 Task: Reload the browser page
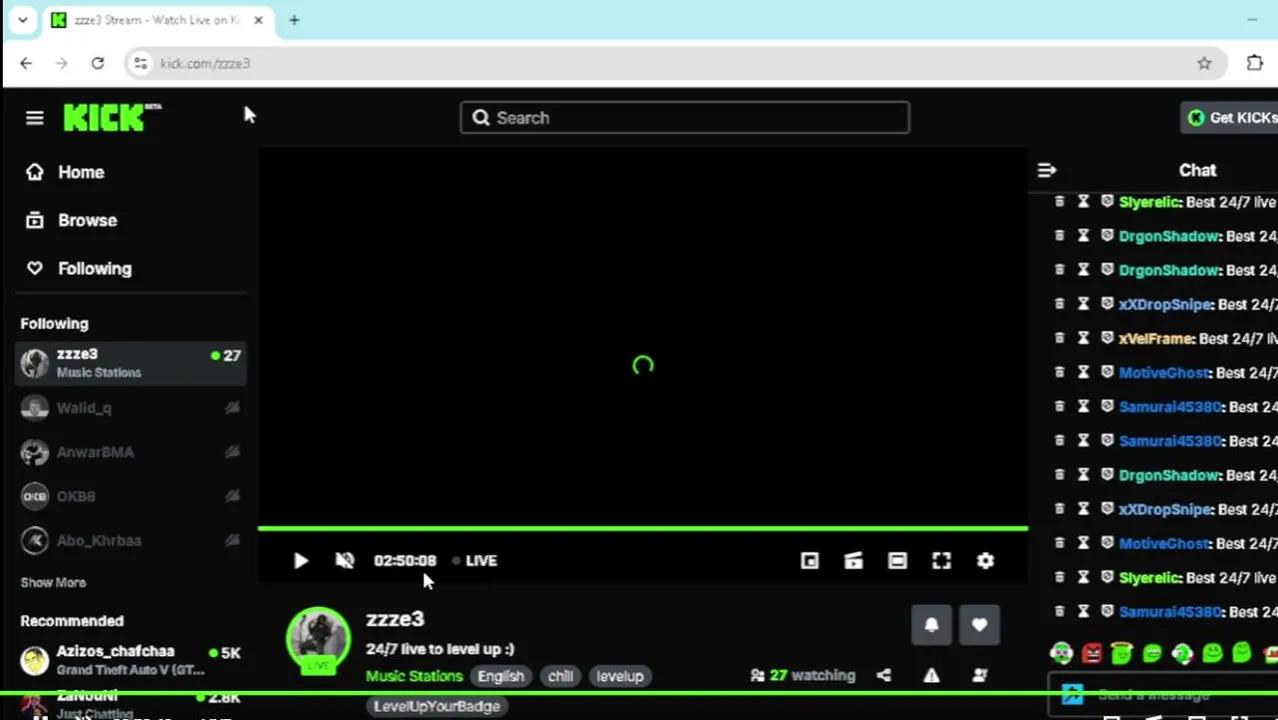pos(97,63)
